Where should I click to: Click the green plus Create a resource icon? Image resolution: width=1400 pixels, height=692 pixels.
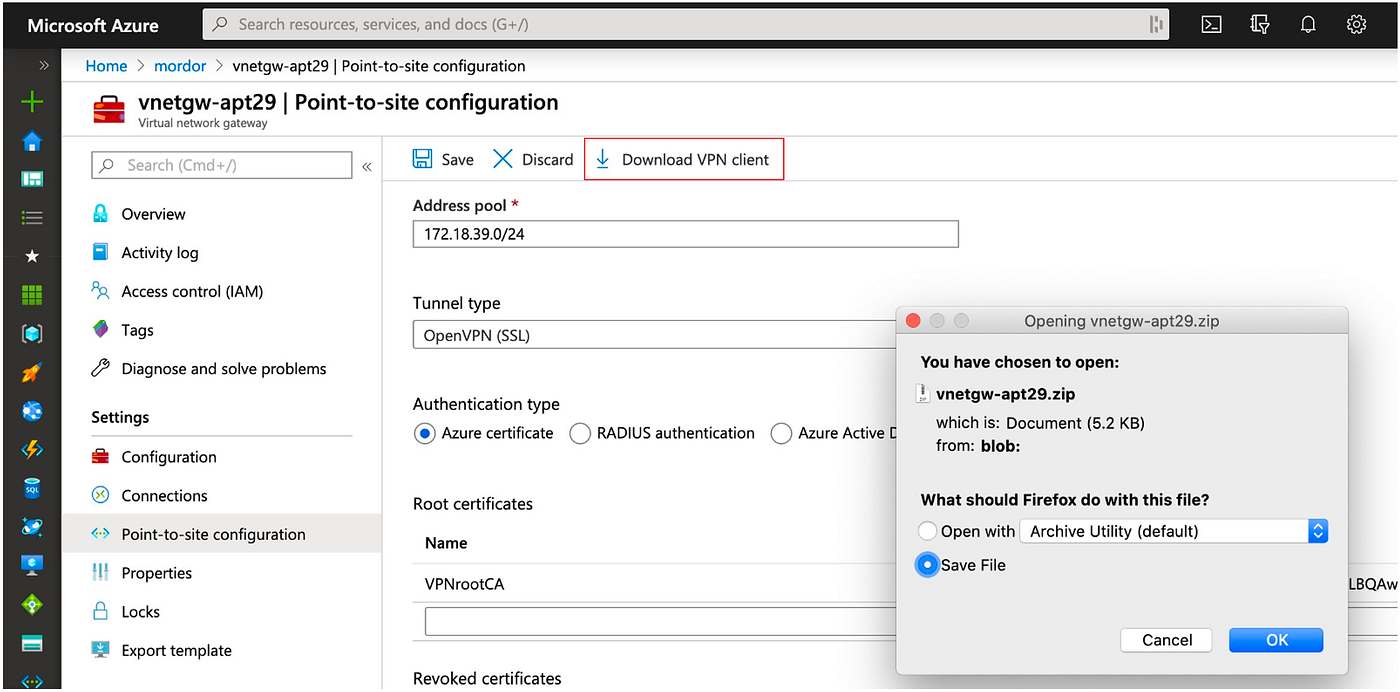[x=32, y=102]
